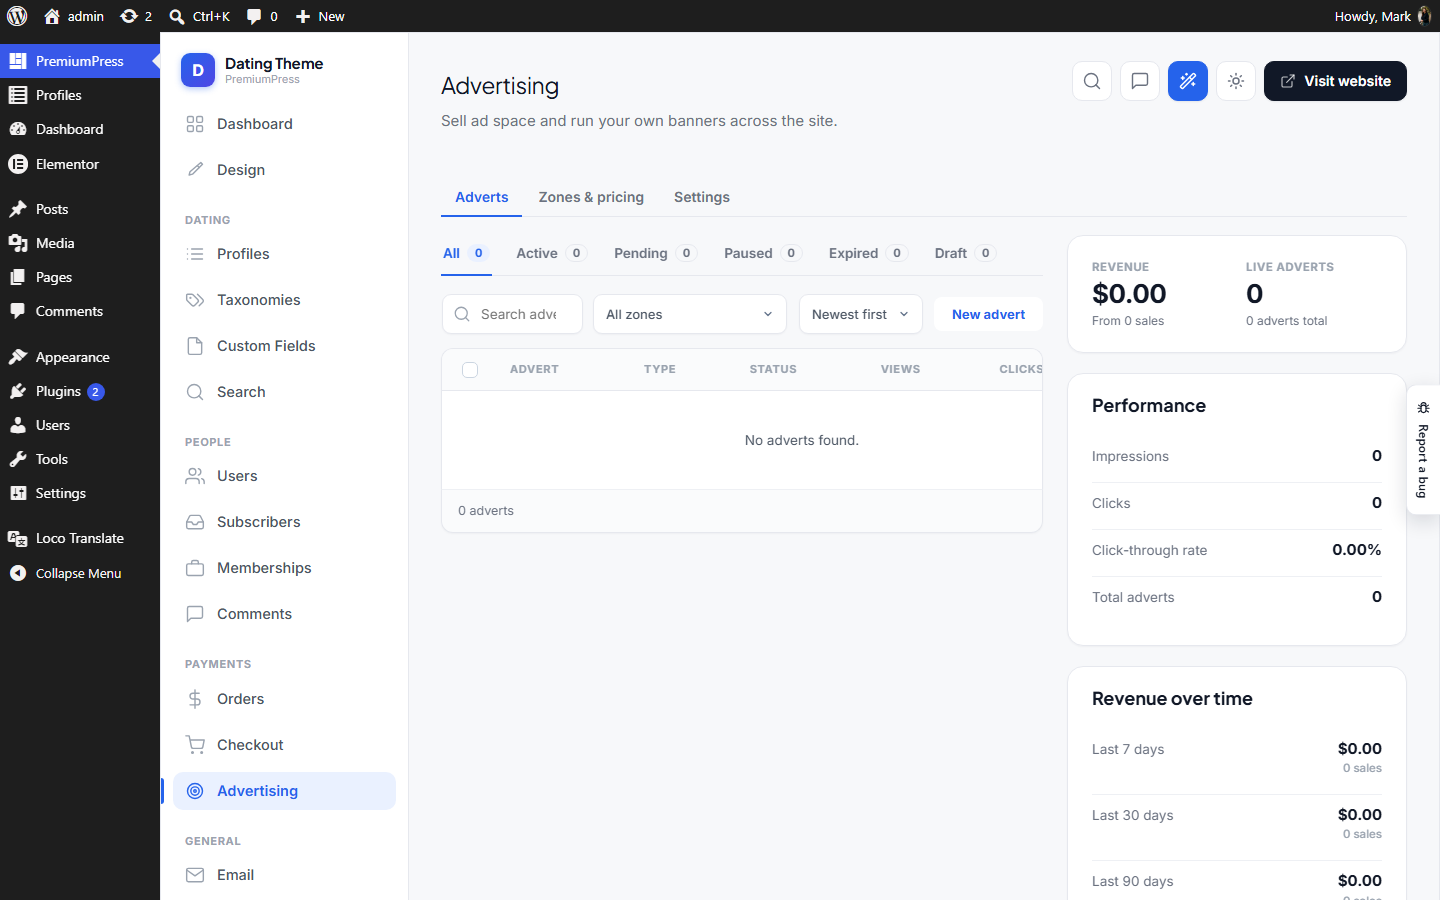Click the Report a bug side tab
The width and height of the screenshot is (1440, 900).
pyautogui.click(x=1423, y=450)
